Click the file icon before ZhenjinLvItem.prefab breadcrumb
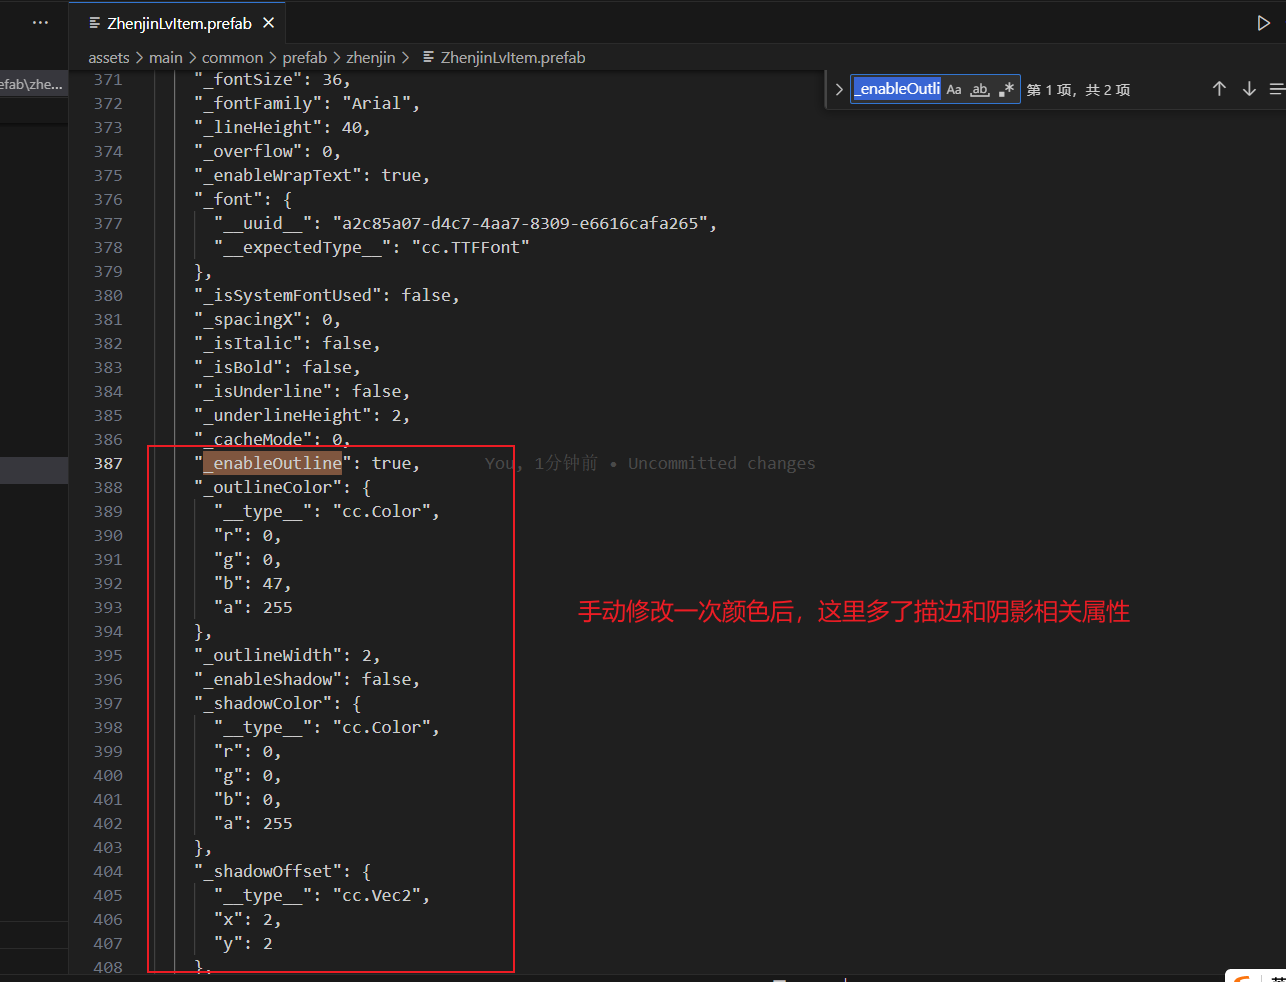This screenshot has width=1286, height=982. [428, 58]
